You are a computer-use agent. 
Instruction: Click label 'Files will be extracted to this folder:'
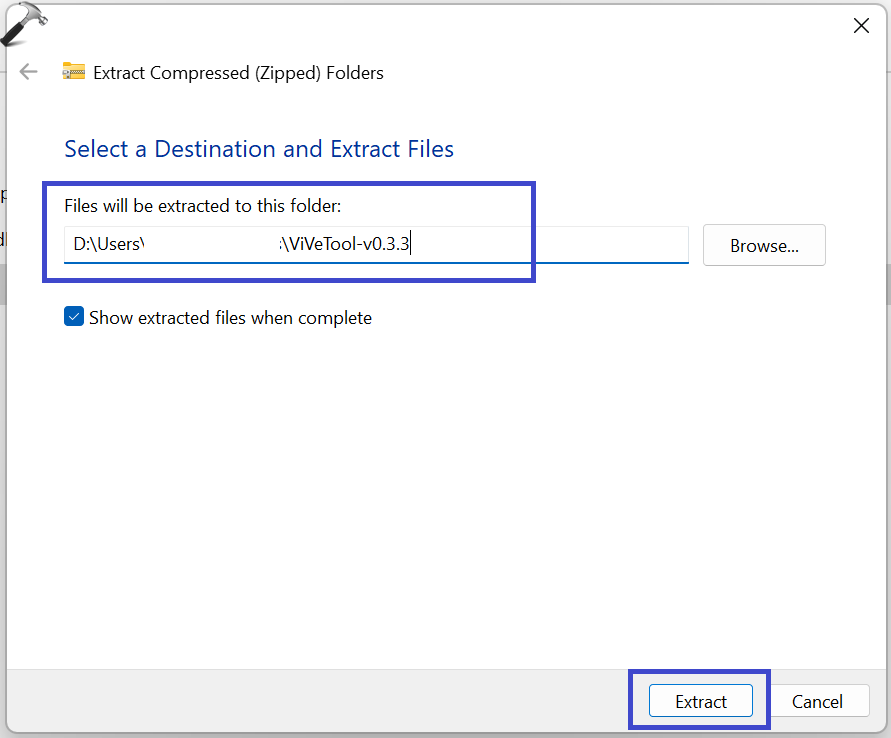pos(203,206)
